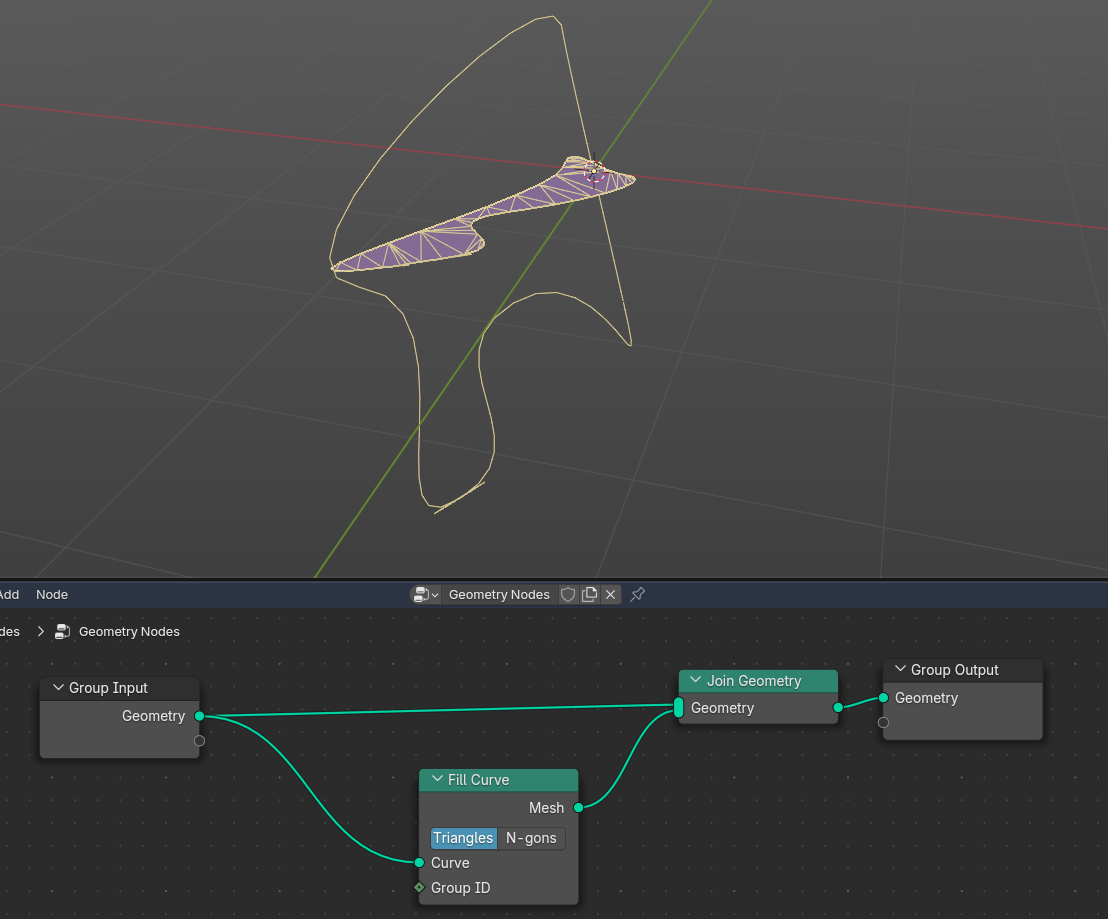
Task: Click the empty socket on Group Output
Action: [x=883, y=723]
